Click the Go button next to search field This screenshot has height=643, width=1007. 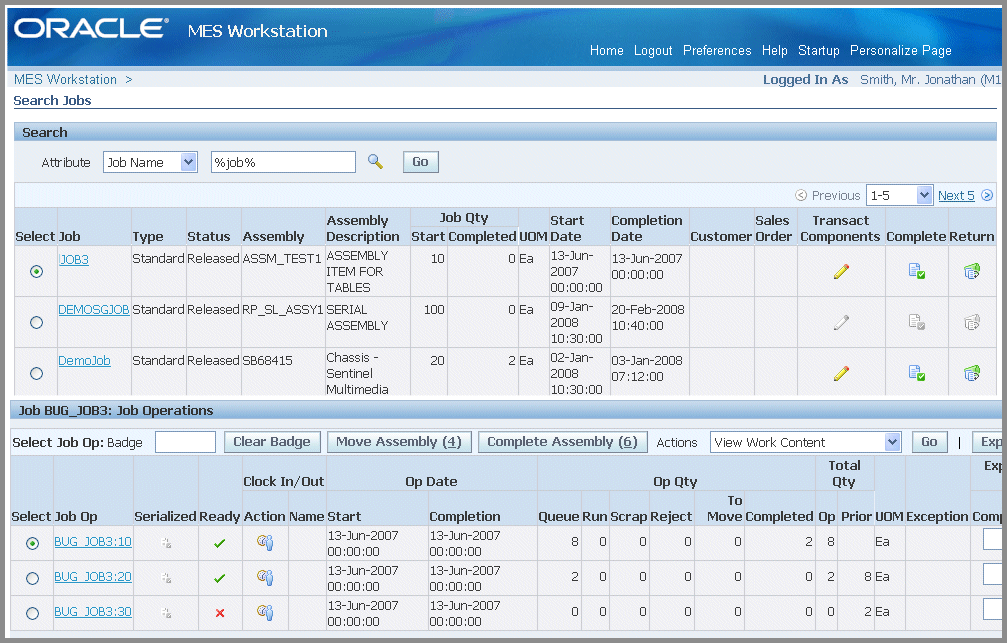pos(421,162)
